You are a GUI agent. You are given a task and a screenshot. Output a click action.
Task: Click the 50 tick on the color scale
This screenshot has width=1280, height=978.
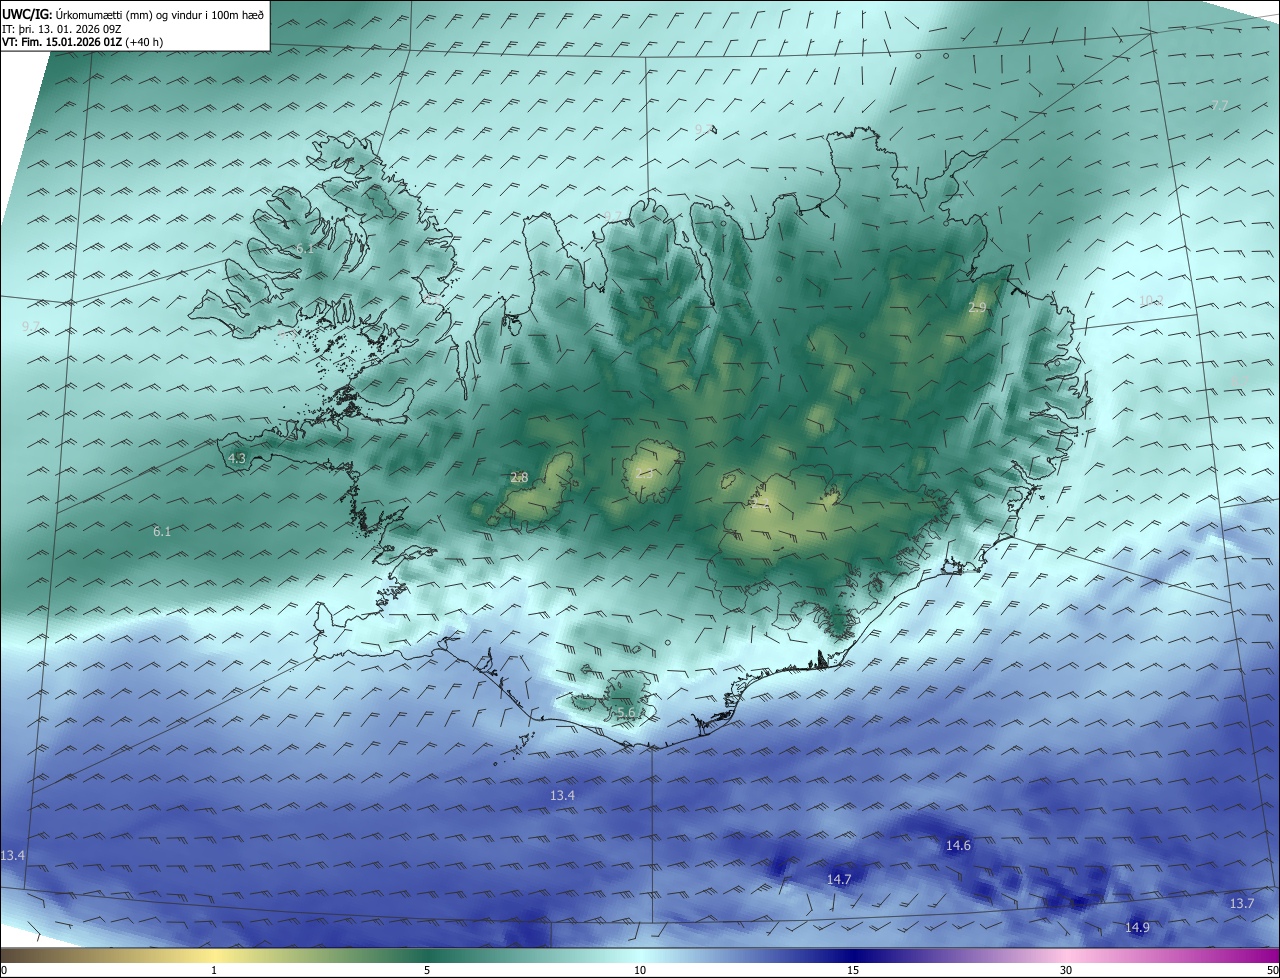coord(1272,970)
